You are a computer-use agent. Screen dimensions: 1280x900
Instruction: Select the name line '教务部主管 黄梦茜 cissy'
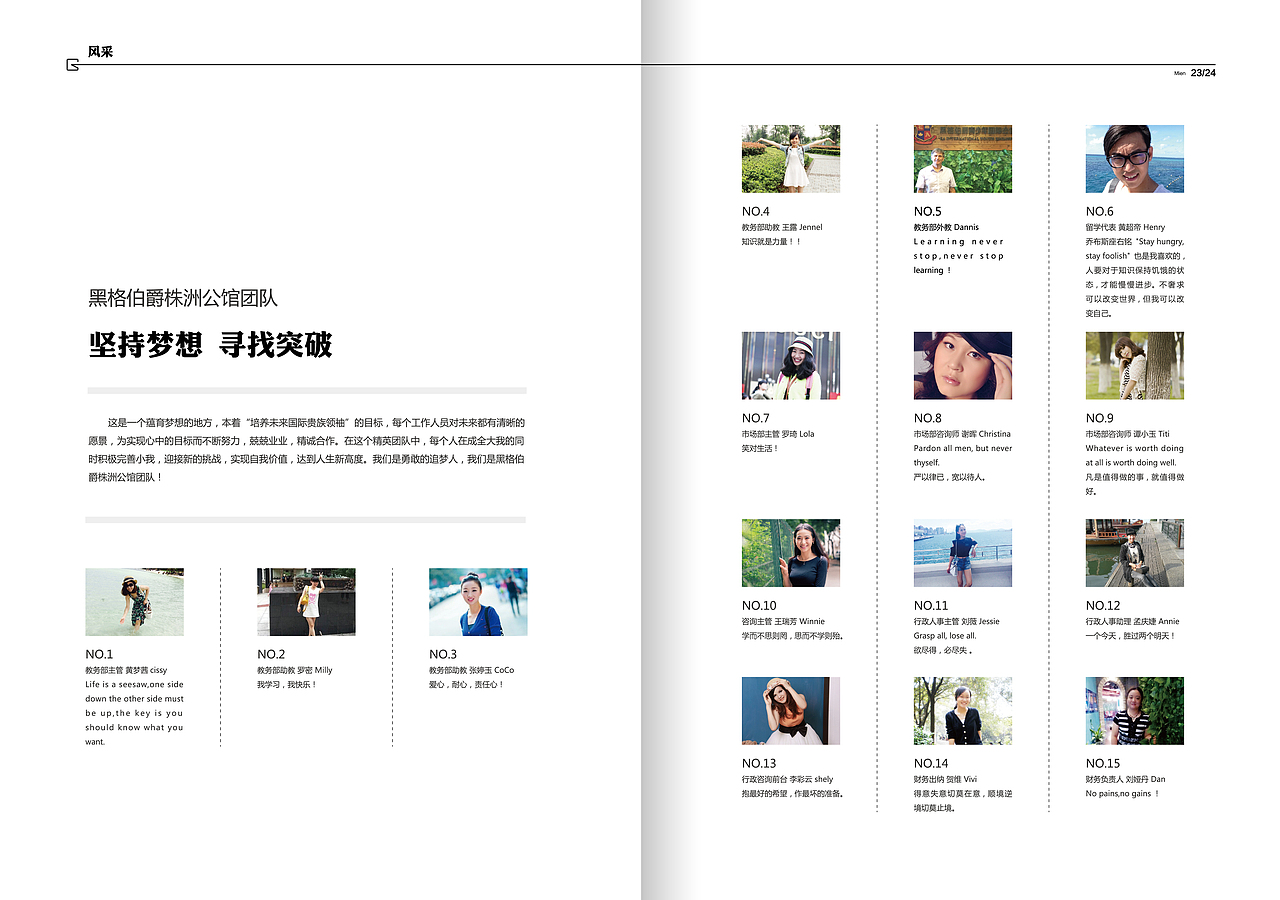[x=126, y=670]
